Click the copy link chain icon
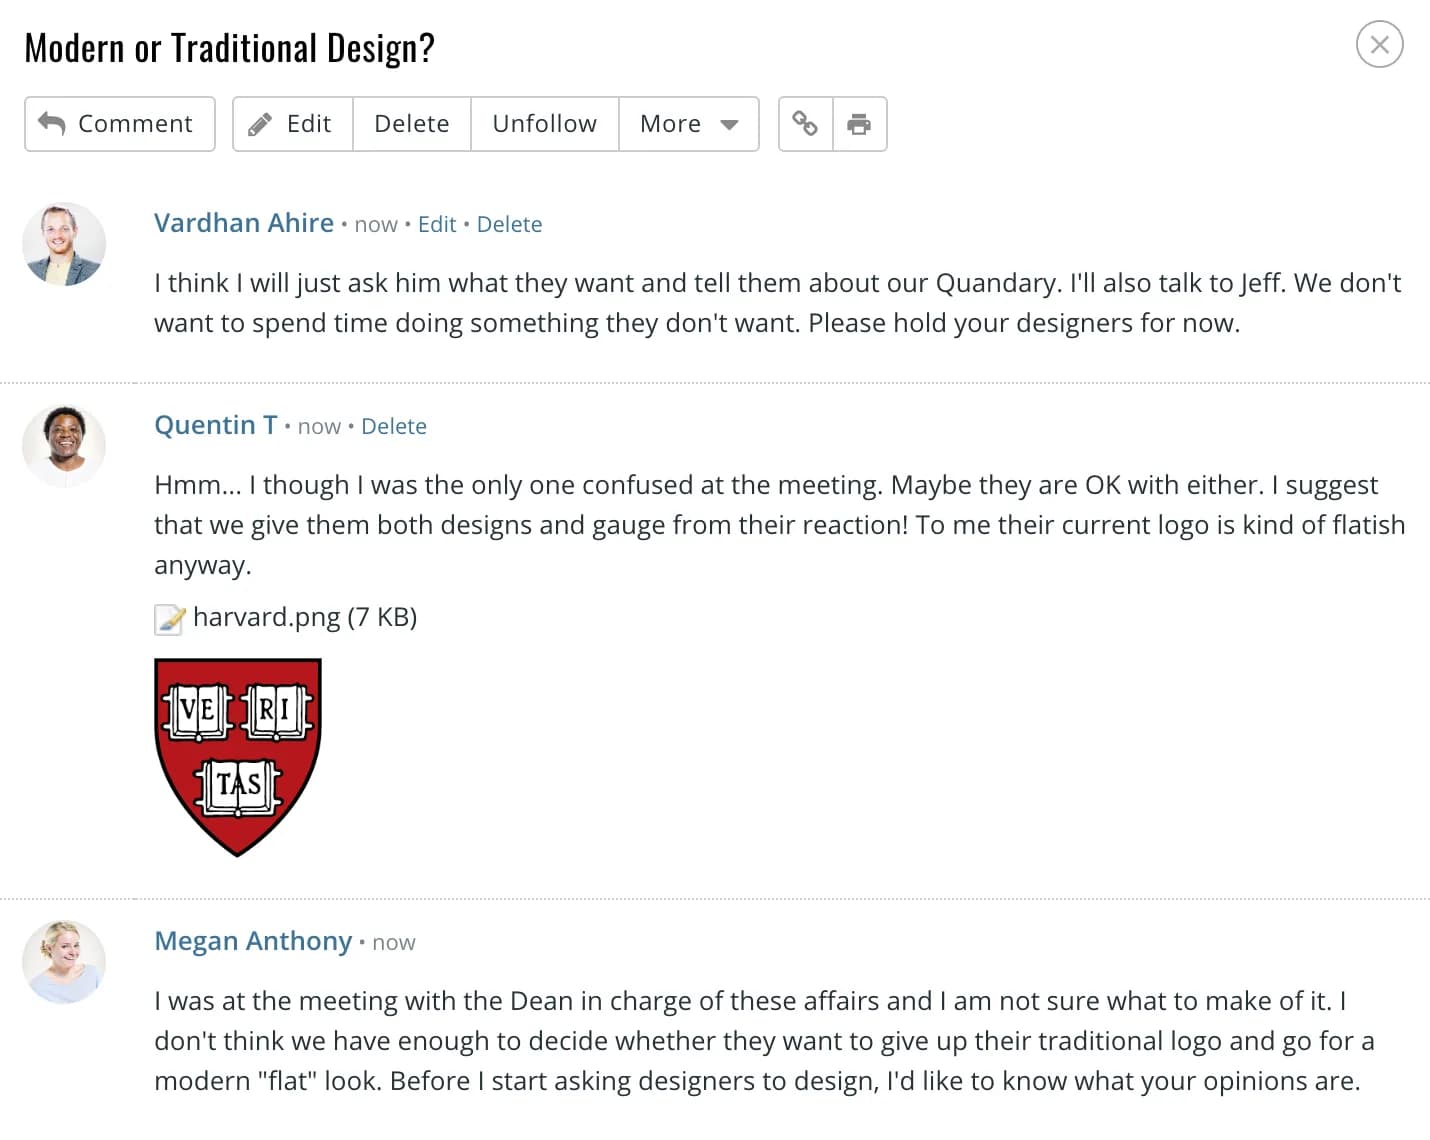The height and width of the screenshot is (1140, 1430). [x=805, y=124]
